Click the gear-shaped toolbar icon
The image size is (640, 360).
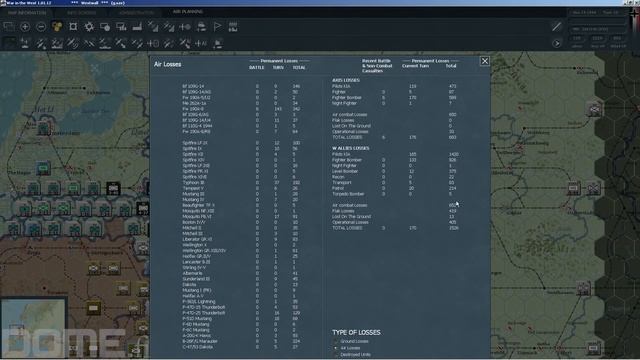click(x=89, y=27)
